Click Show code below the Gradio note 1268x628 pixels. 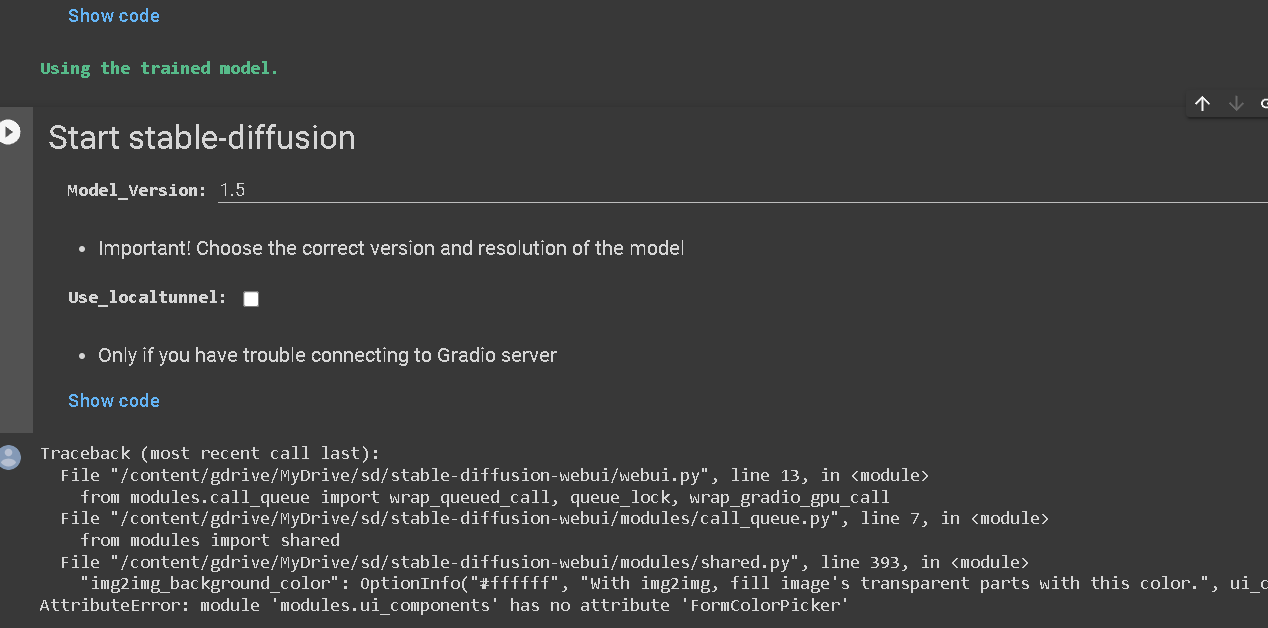pos(113,400)
